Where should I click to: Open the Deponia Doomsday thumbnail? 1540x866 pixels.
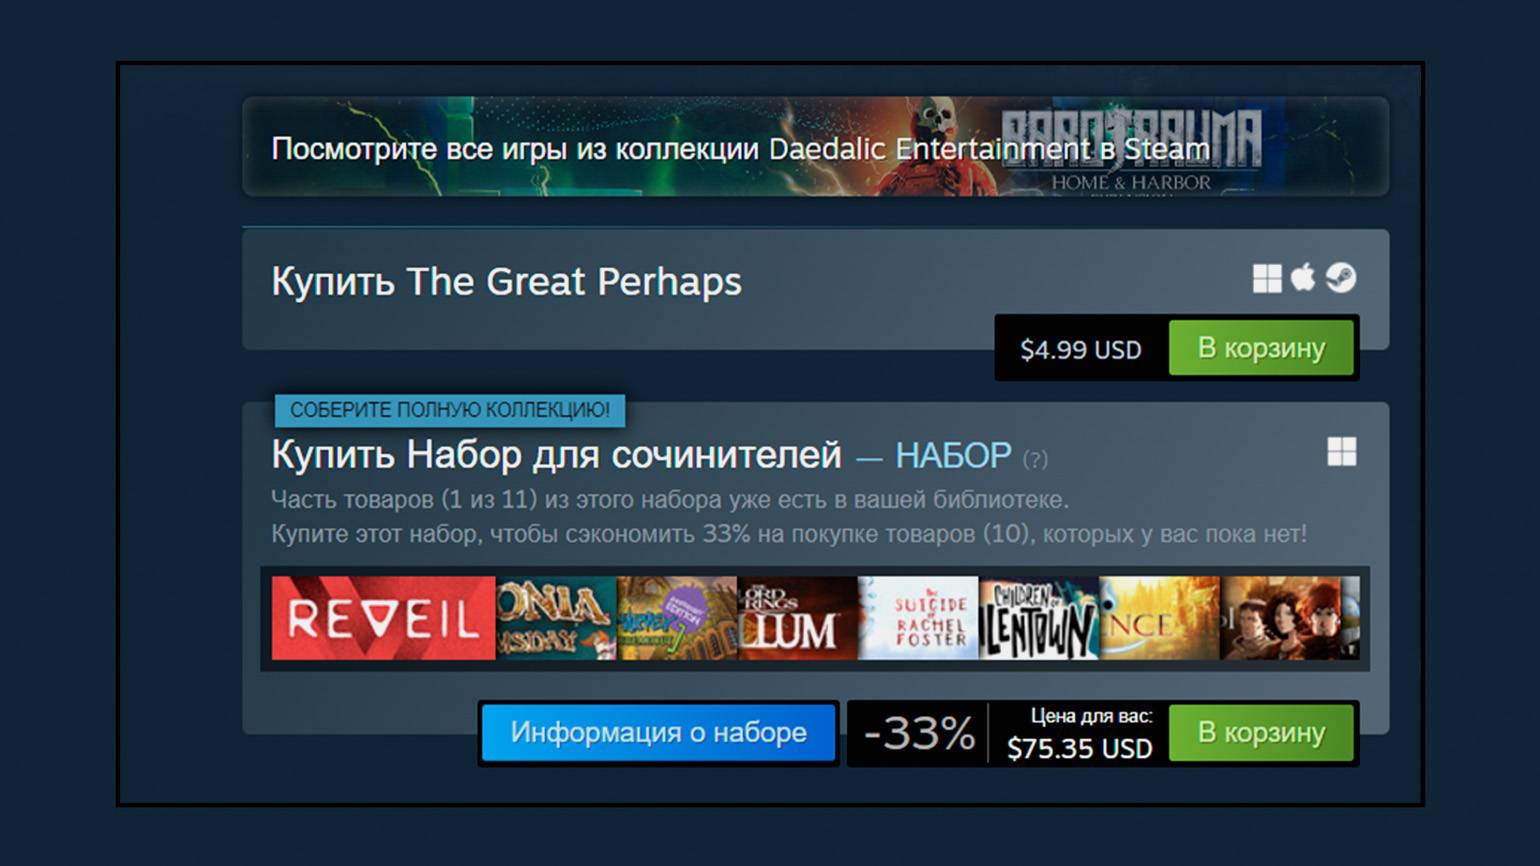coord(556,618)
